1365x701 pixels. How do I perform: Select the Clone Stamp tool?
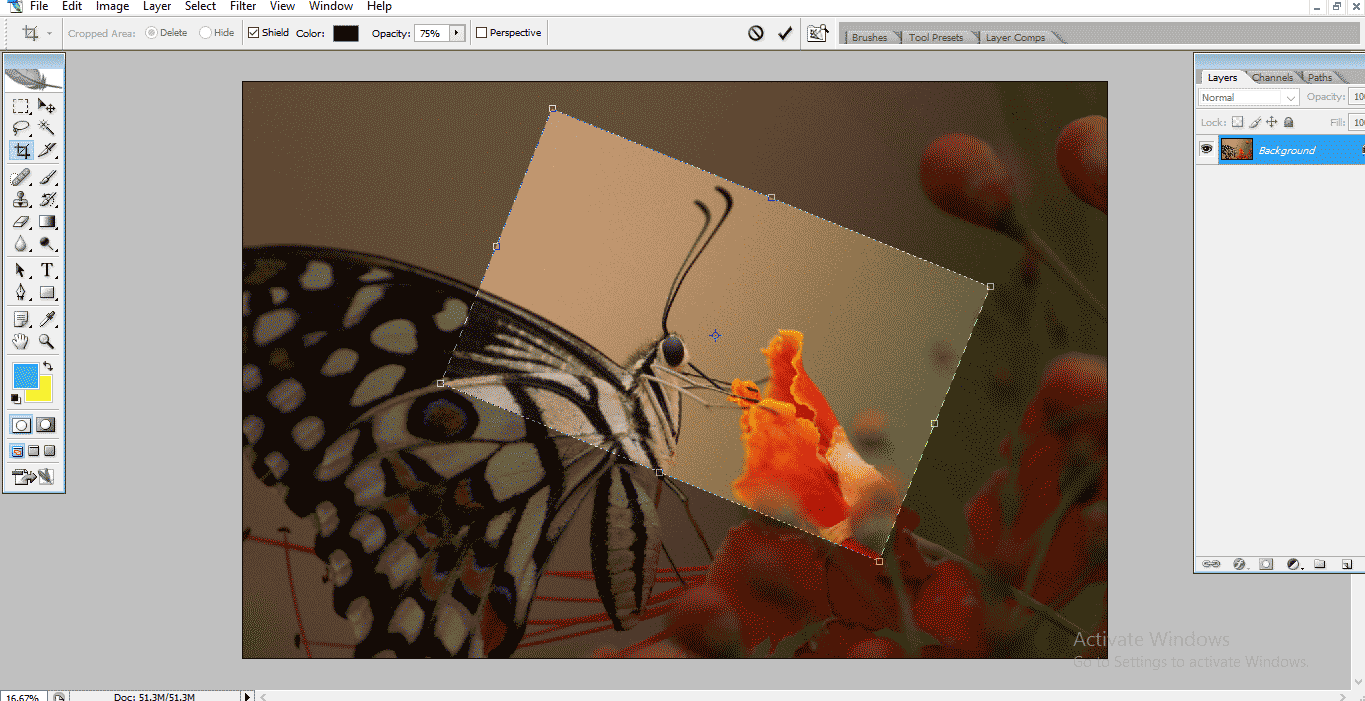[20, 200]
